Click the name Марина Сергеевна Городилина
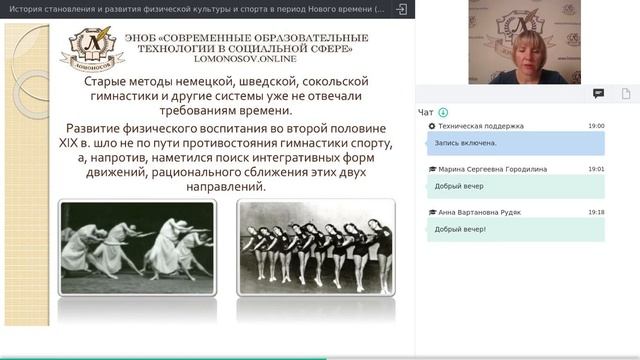Viewport: 640px width, 360px height. (x=493, y=169)
